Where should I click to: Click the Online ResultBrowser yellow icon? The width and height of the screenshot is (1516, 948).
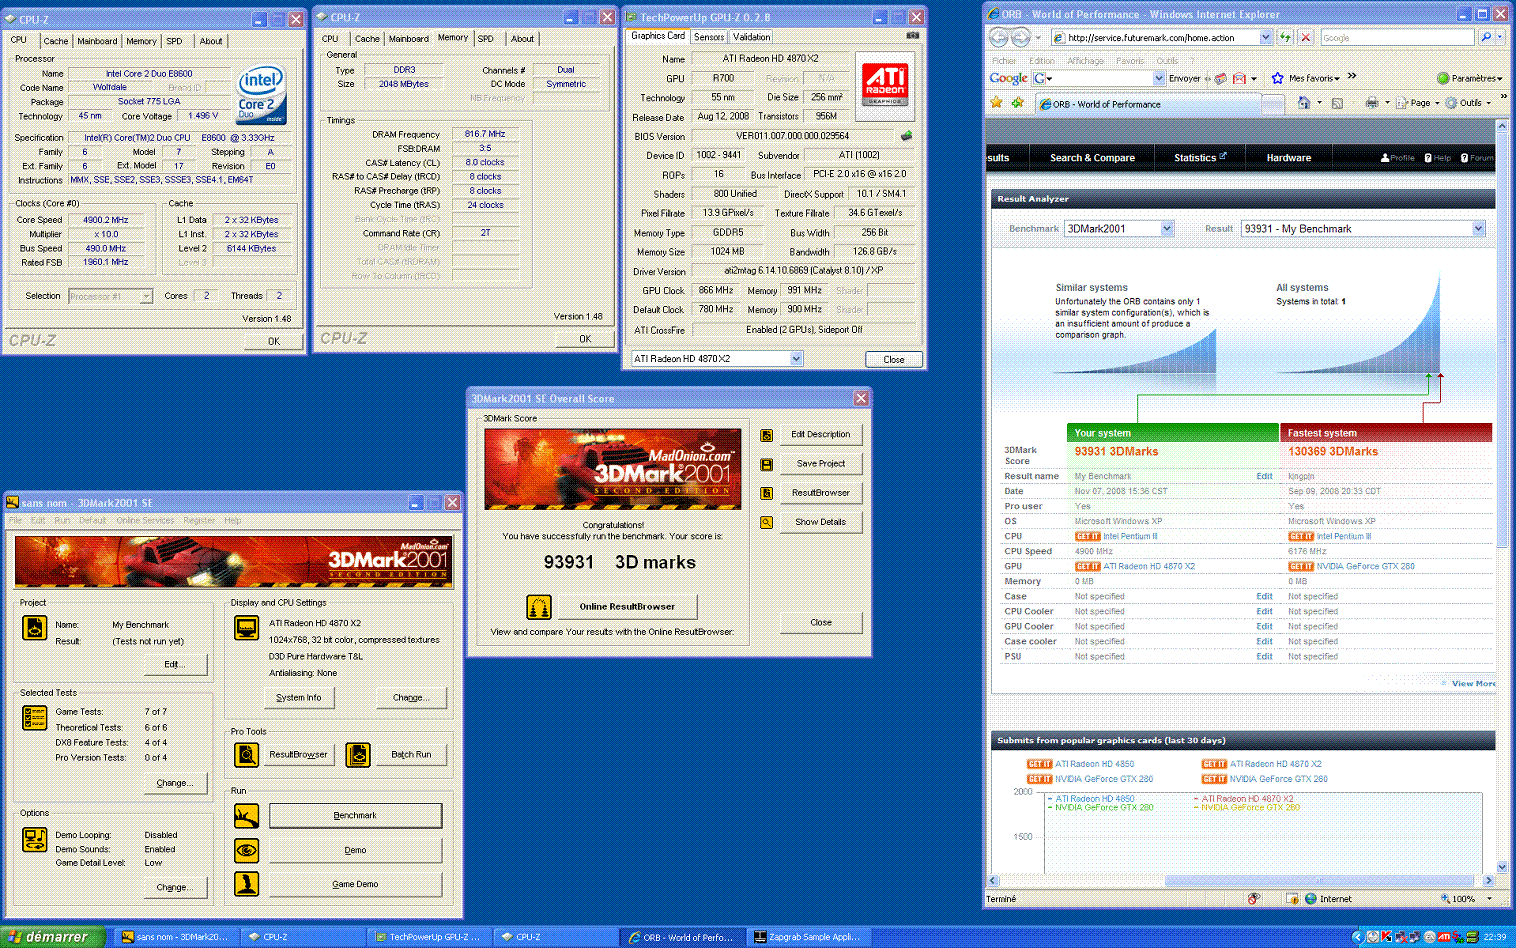pyautogui.click(x=538, y=607)
